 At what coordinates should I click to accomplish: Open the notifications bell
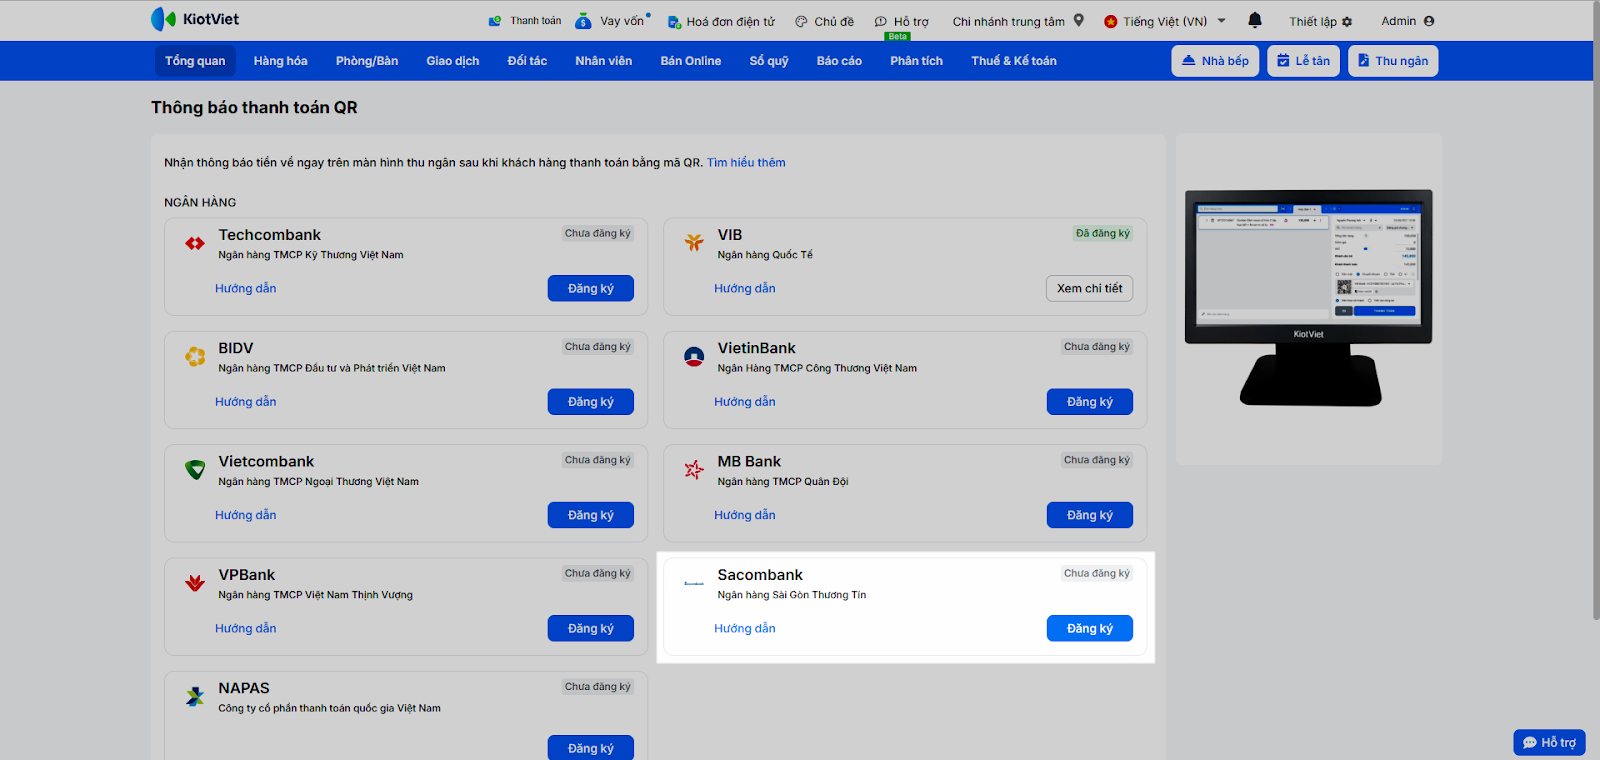tap(1255, 20)
